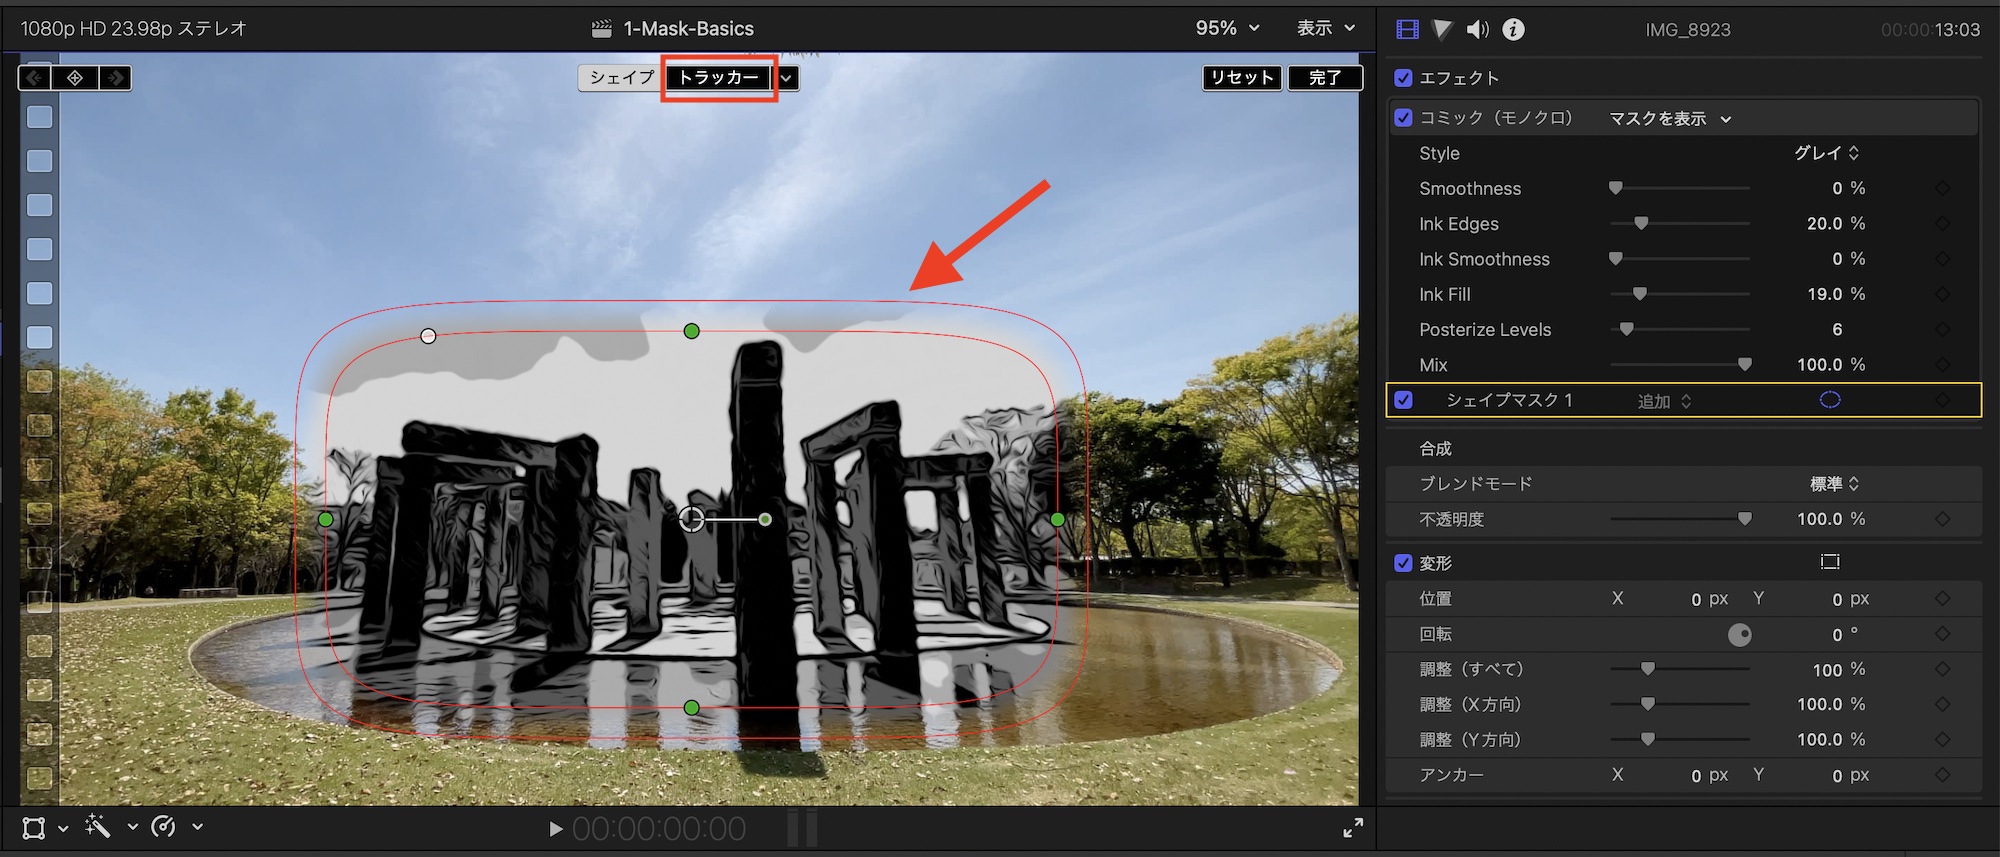Click Ink Fill value 19.0 %
This screenshot has width=2000, height=857.
click(x=1836, y=294)
